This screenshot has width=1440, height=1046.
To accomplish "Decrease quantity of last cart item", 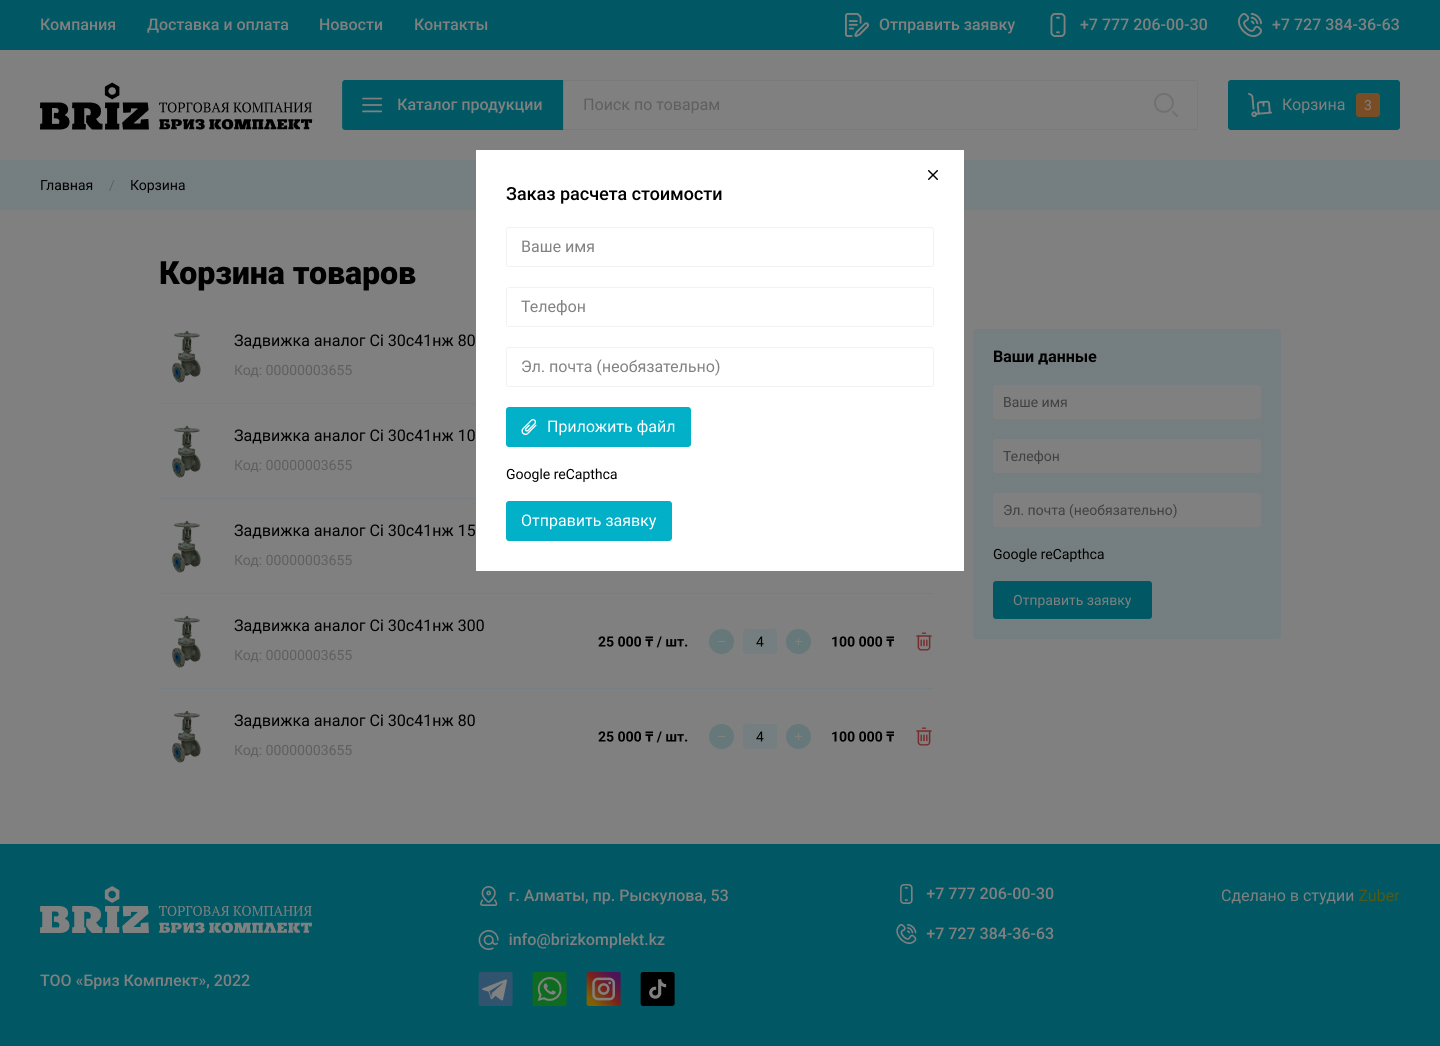I will (721, 737).
